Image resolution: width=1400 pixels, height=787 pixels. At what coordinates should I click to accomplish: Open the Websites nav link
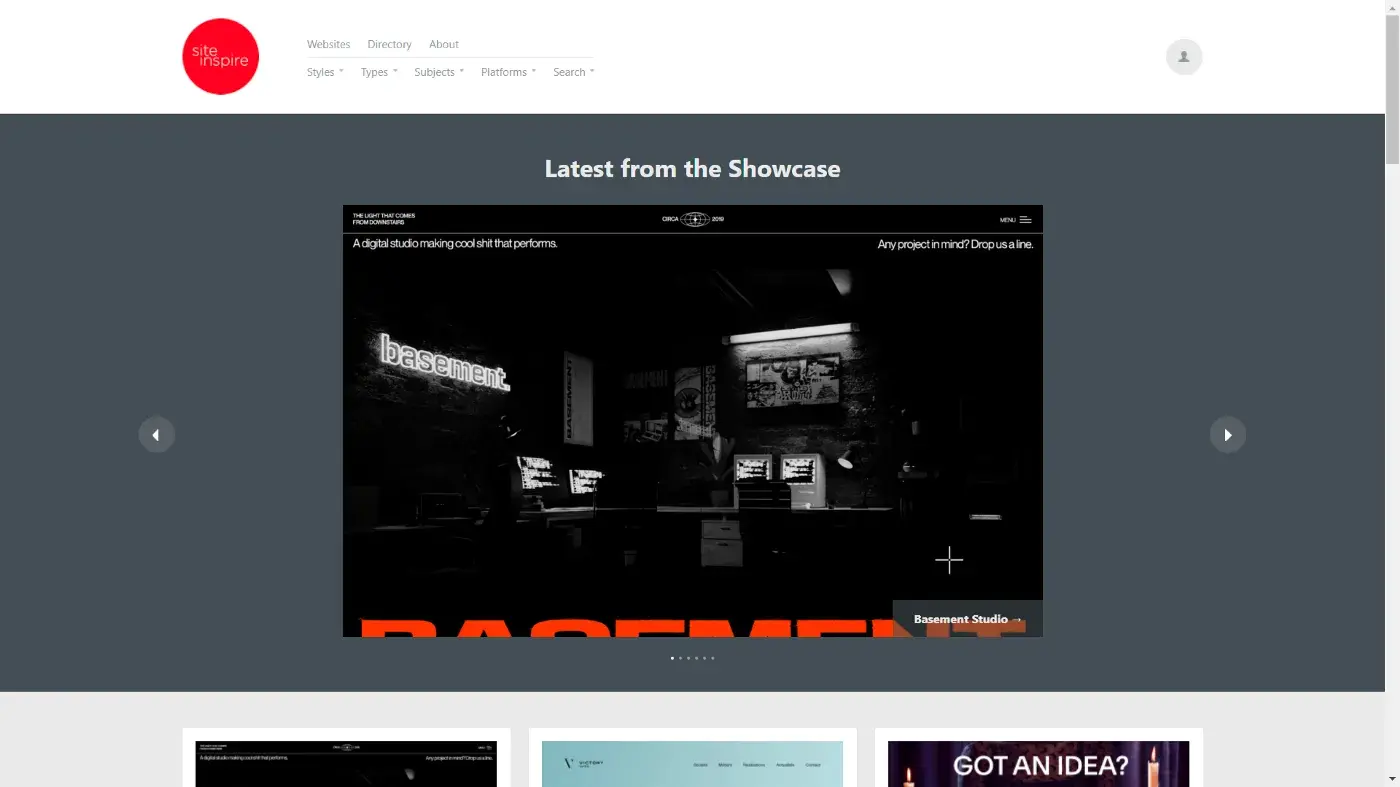point(328,44)
